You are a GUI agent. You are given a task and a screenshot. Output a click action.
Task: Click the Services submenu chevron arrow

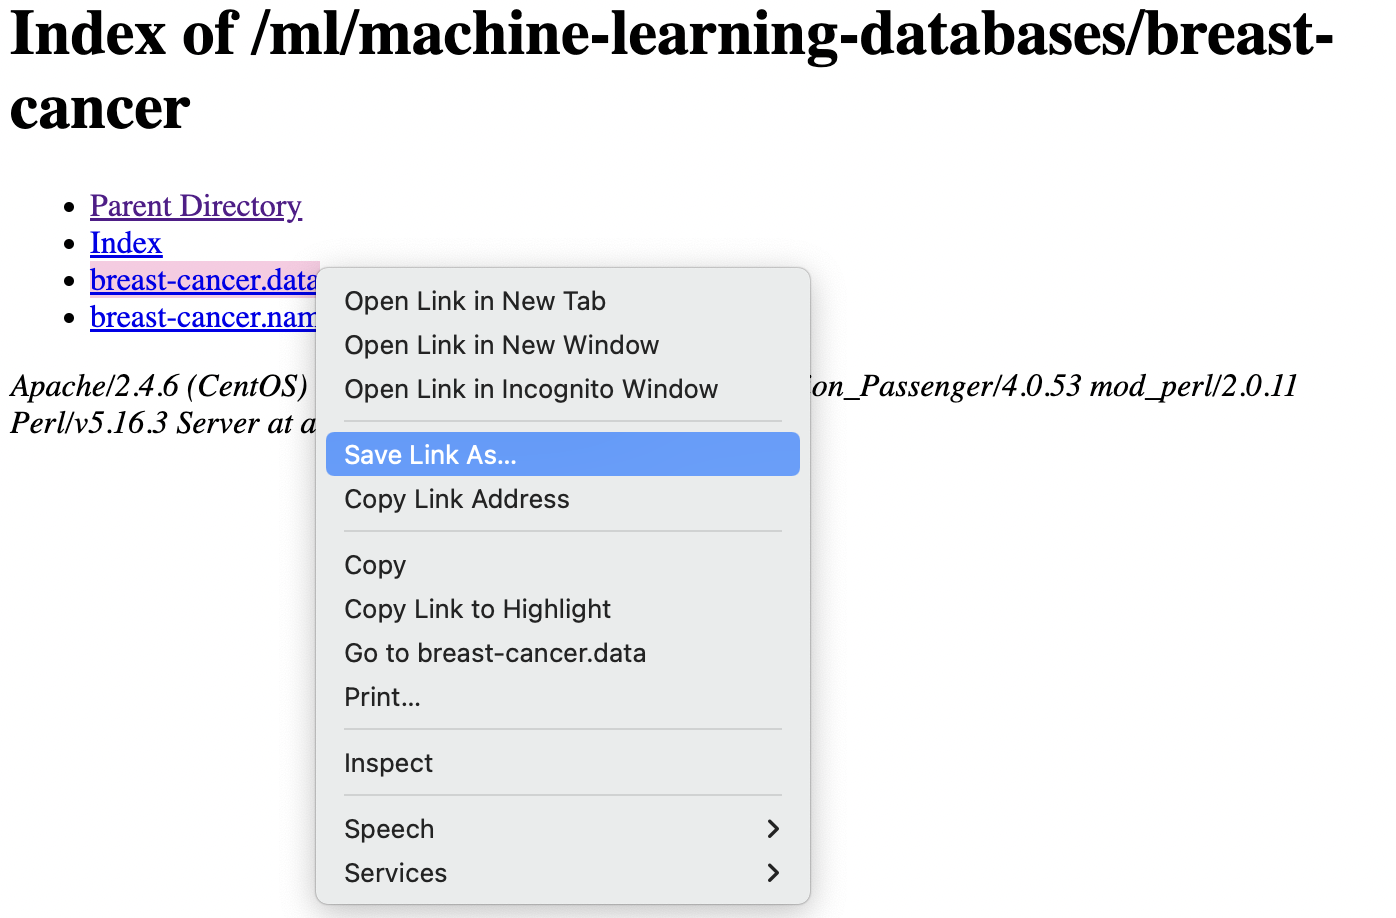[772, 873]
